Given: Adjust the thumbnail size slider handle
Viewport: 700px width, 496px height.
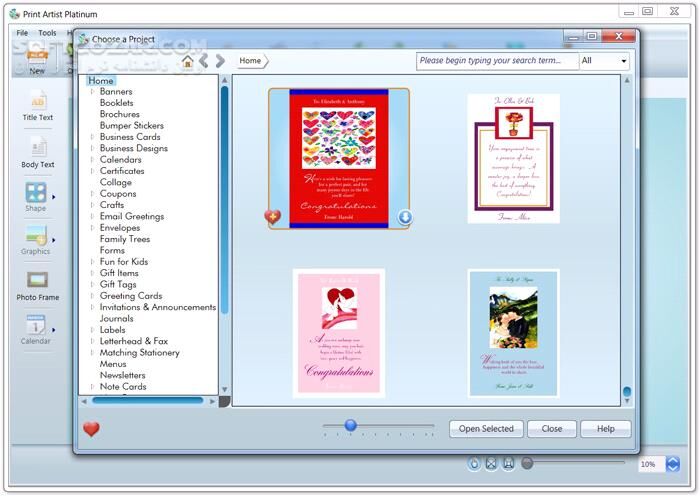Looking at the screenshot, I should [x=351, y=425].
